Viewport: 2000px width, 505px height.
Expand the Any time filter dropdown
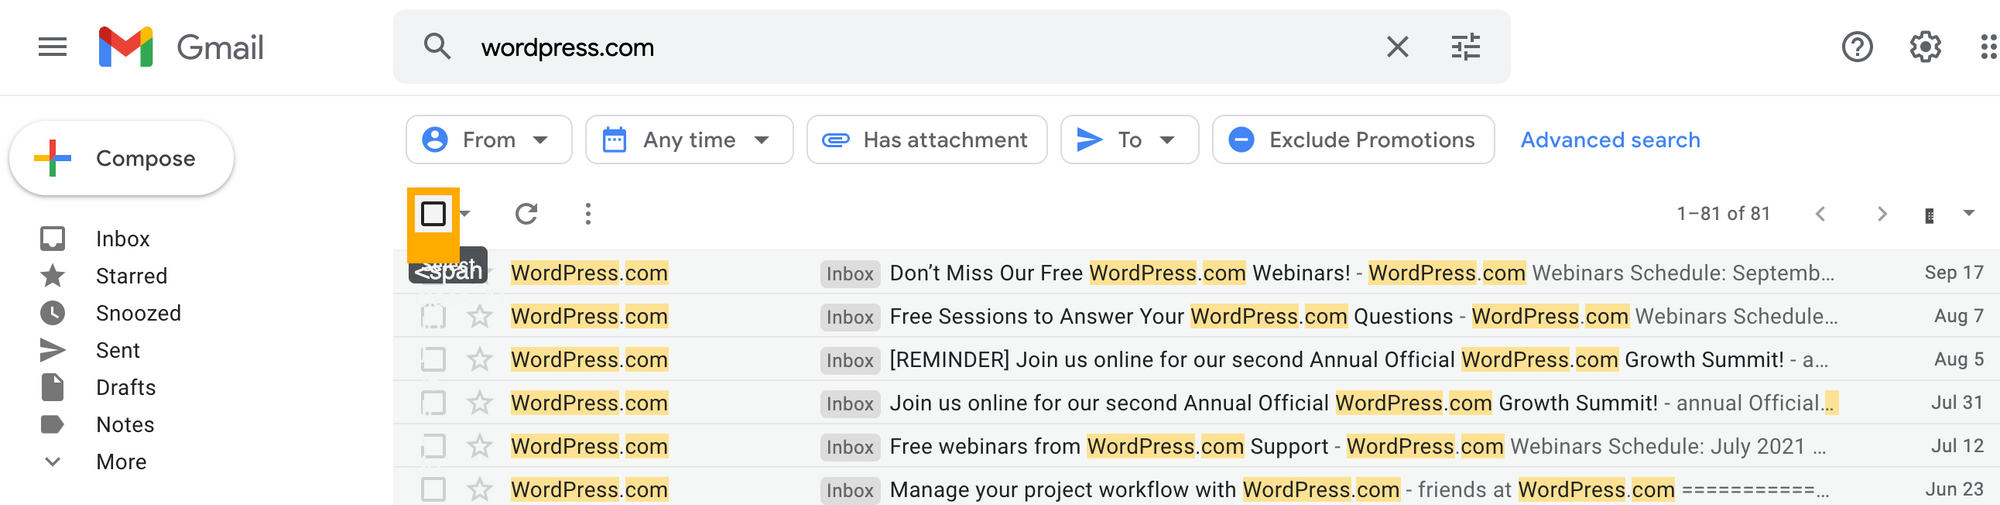689,140
